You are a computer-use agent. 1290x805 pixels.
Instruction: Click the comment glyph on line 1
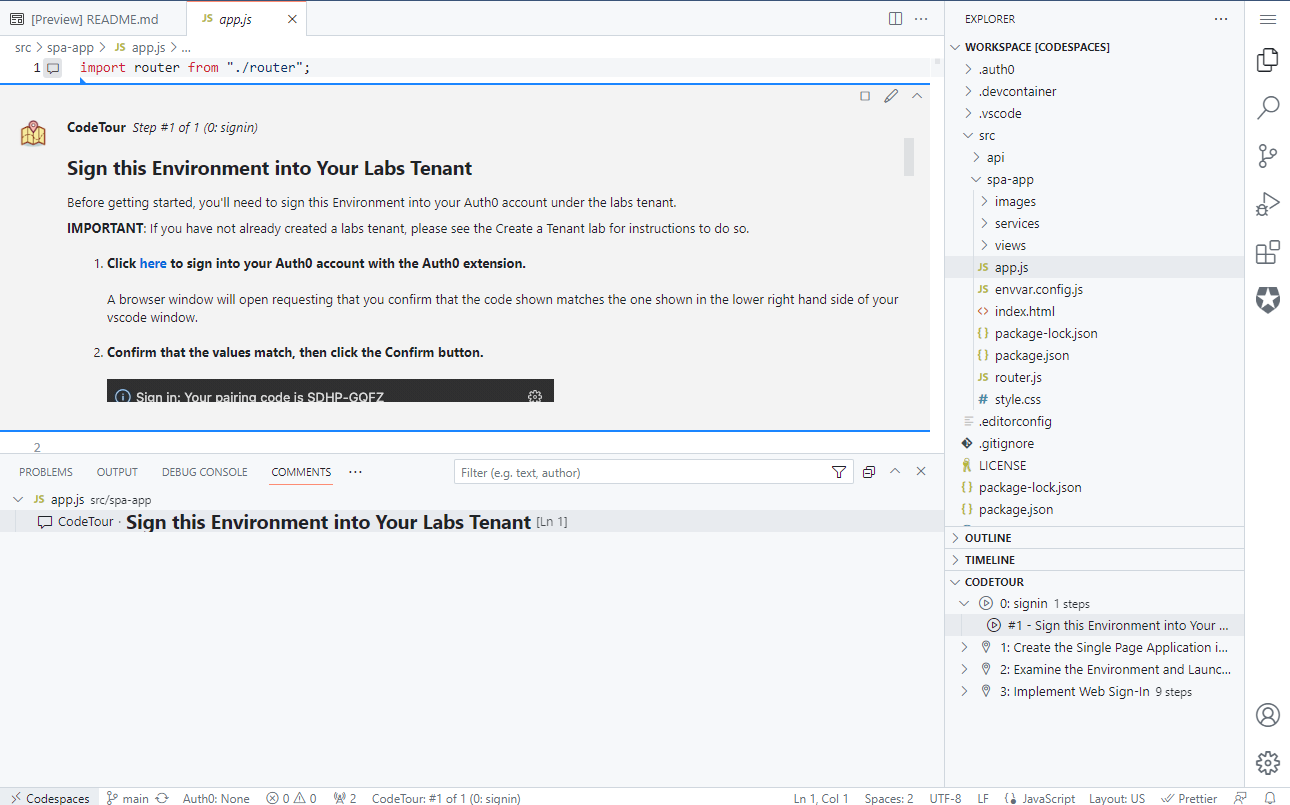coord(53,68)
